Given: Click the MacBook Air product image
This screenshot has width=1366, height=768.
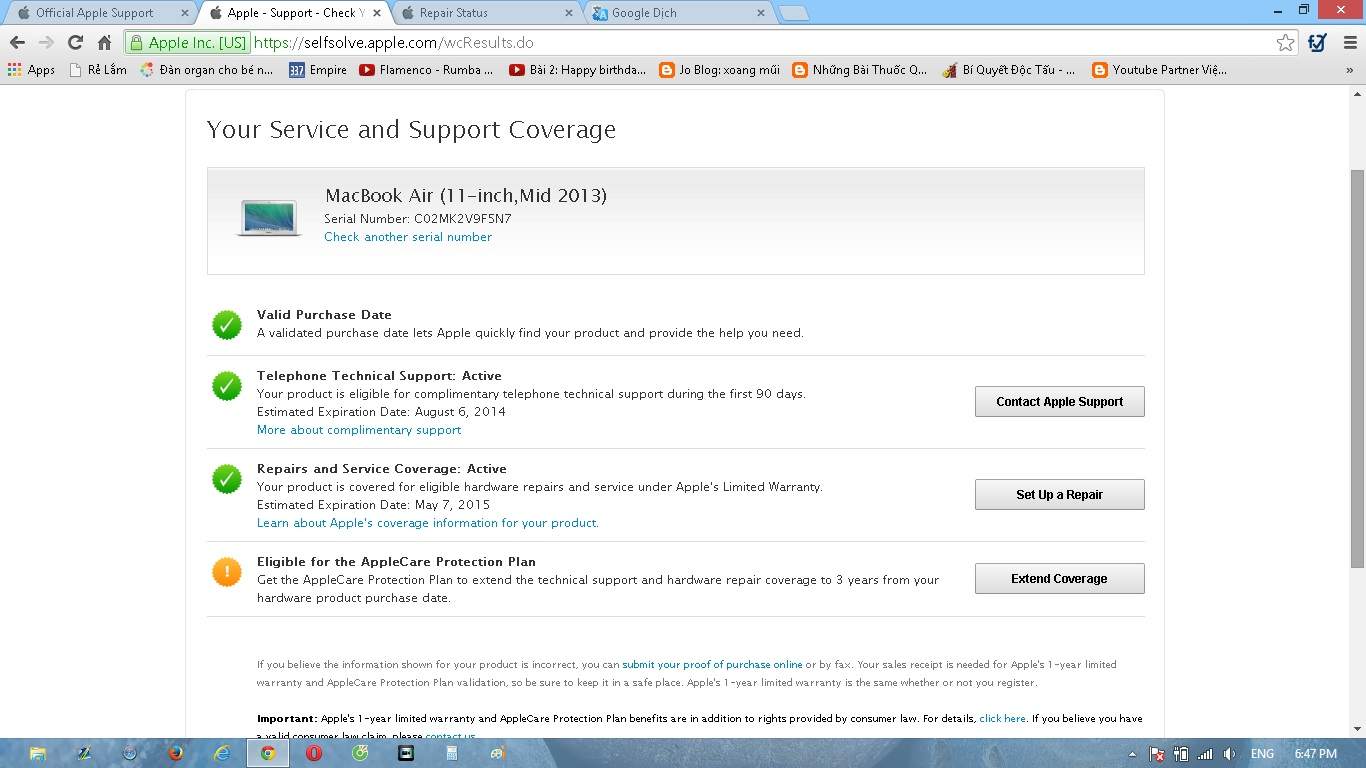Looking at the screenshot, I should 269,218.
